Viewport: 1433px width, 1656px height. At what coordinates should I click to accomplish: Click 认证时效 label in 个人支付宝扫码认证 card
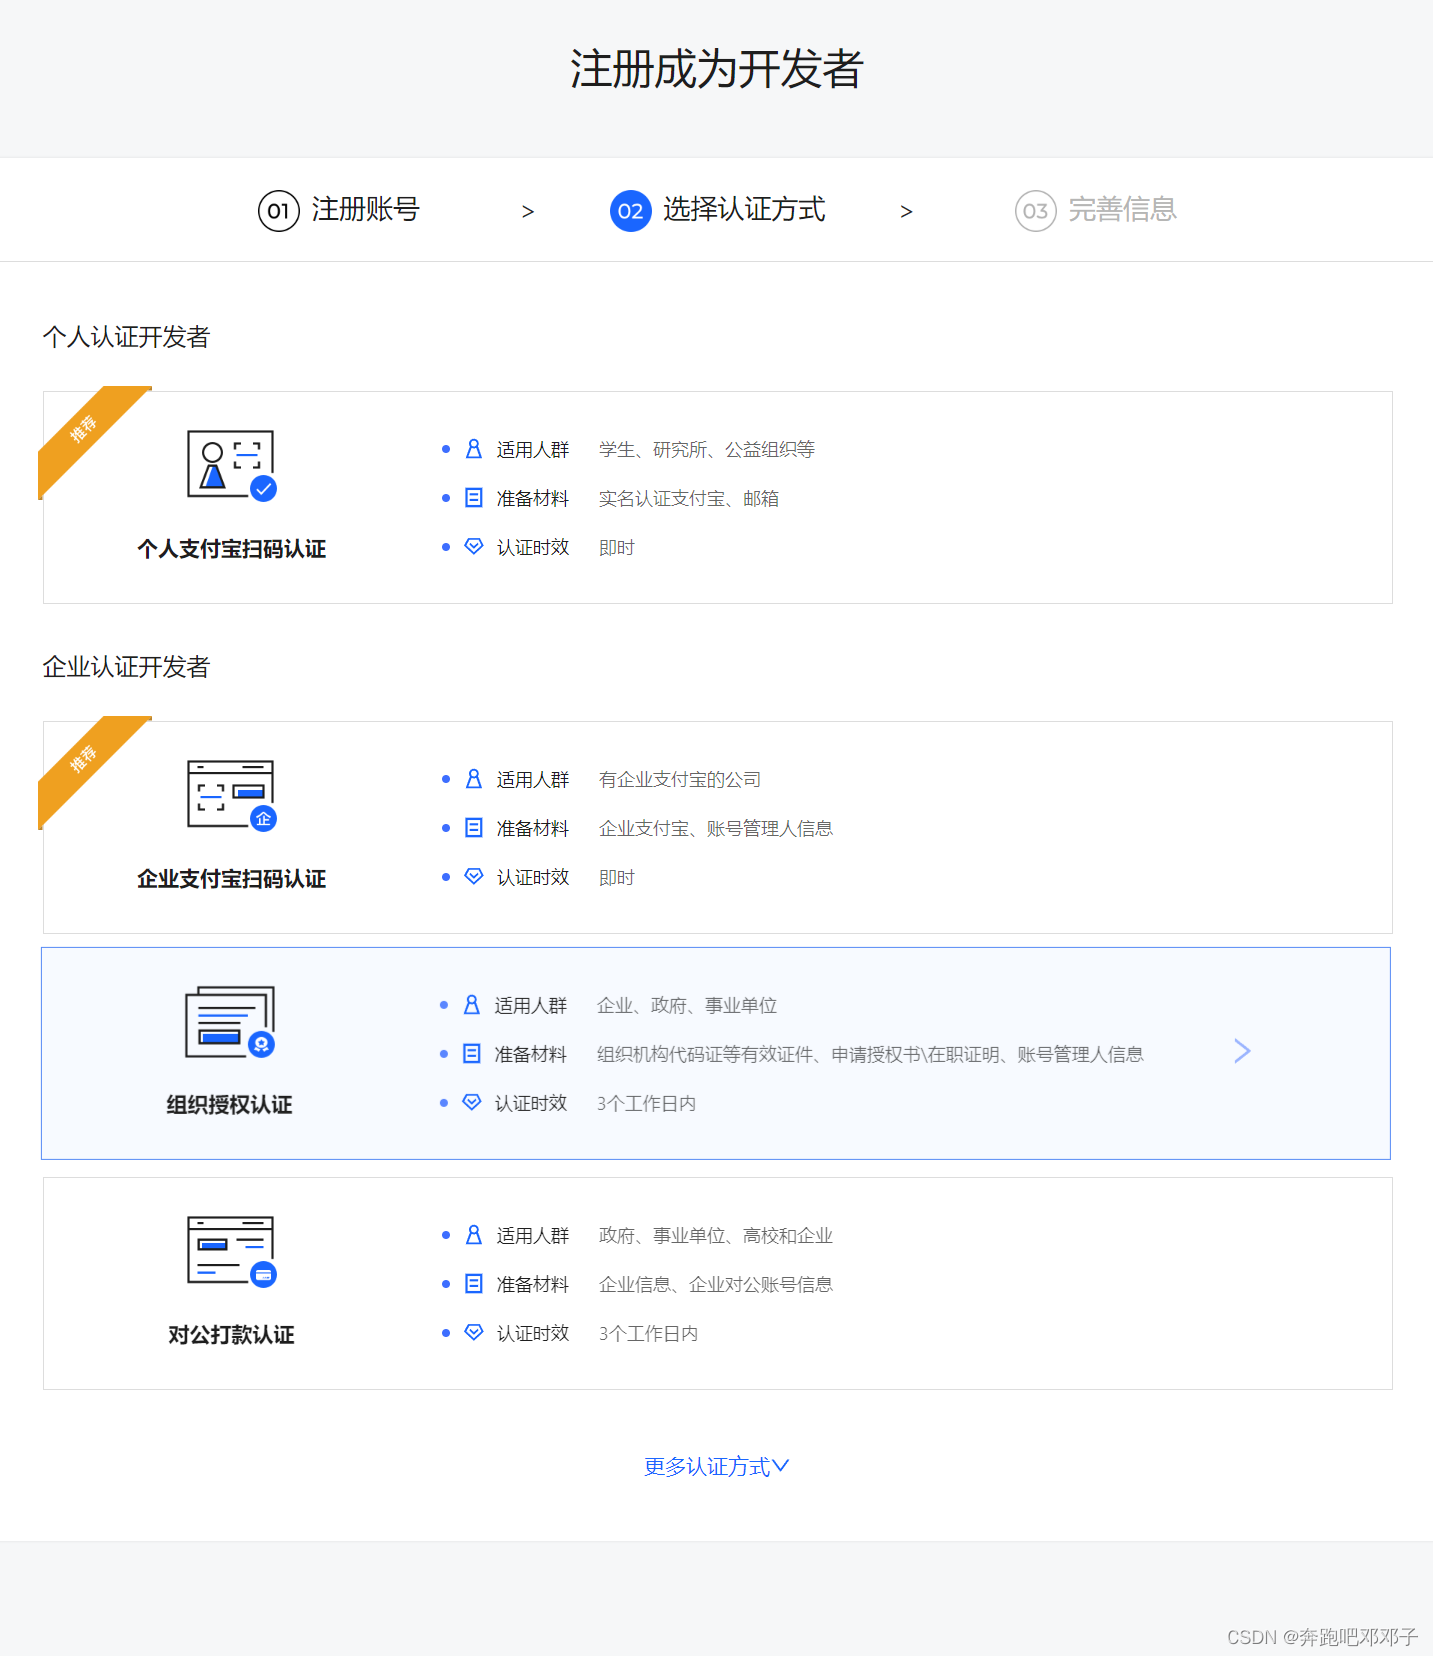pyautogui.click(x=533, y=548)
